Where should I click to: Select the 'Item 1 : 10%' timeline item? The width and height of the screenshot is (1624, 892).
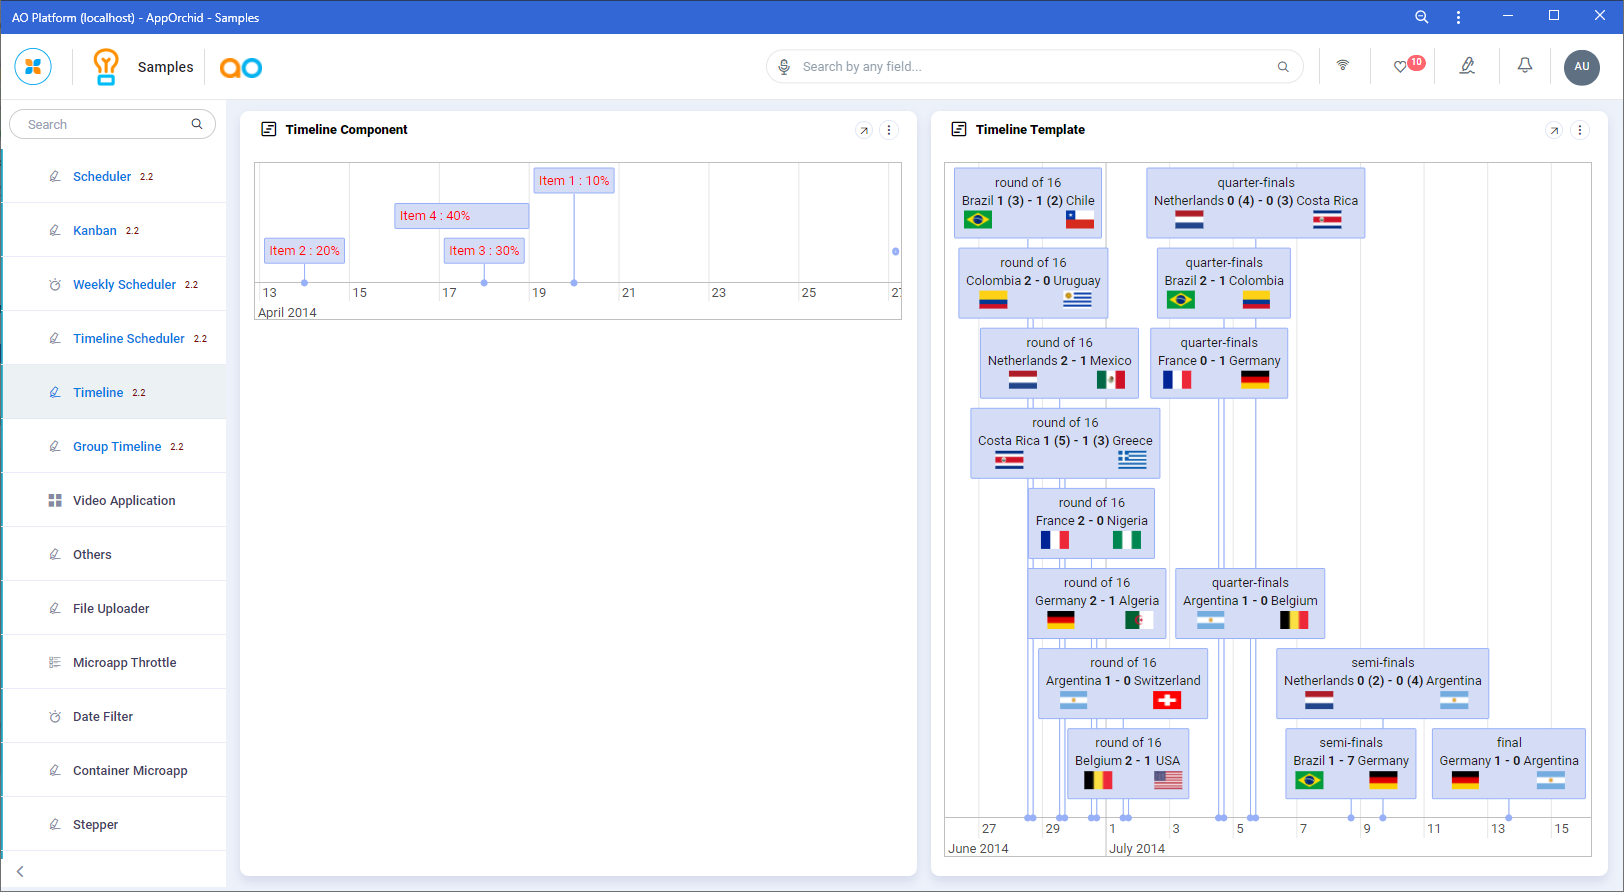[x=573, y=181]
